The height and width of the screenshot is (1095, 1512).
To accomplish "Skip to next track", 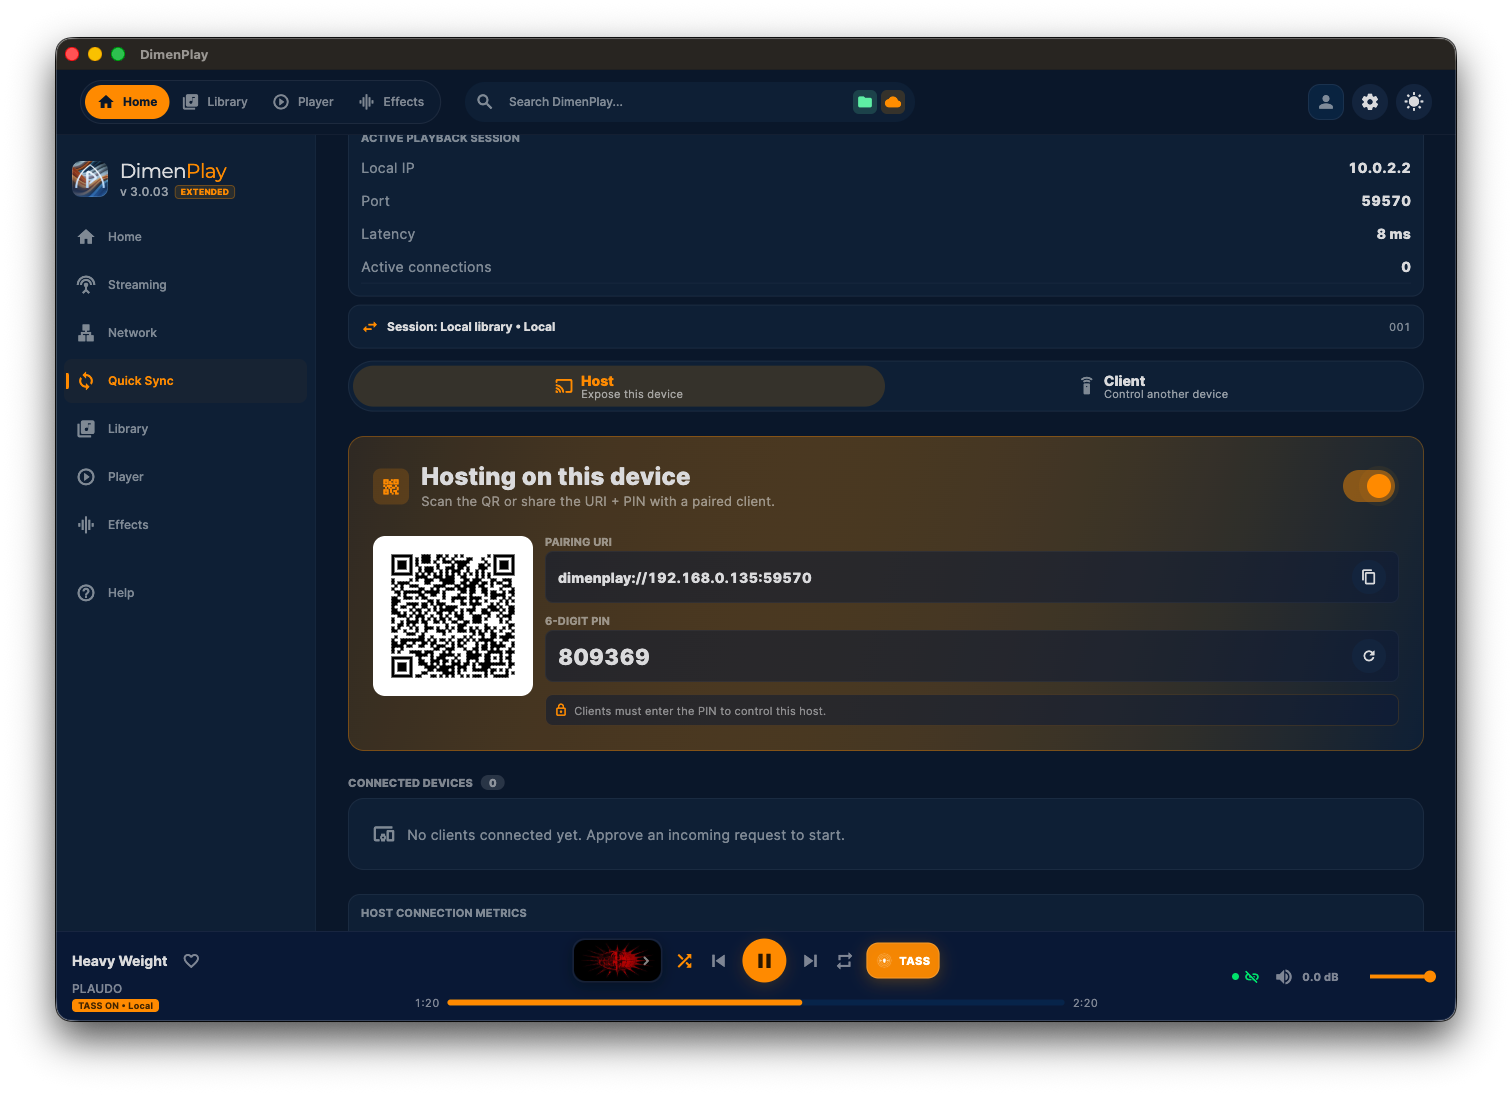I will coord(810,961).
